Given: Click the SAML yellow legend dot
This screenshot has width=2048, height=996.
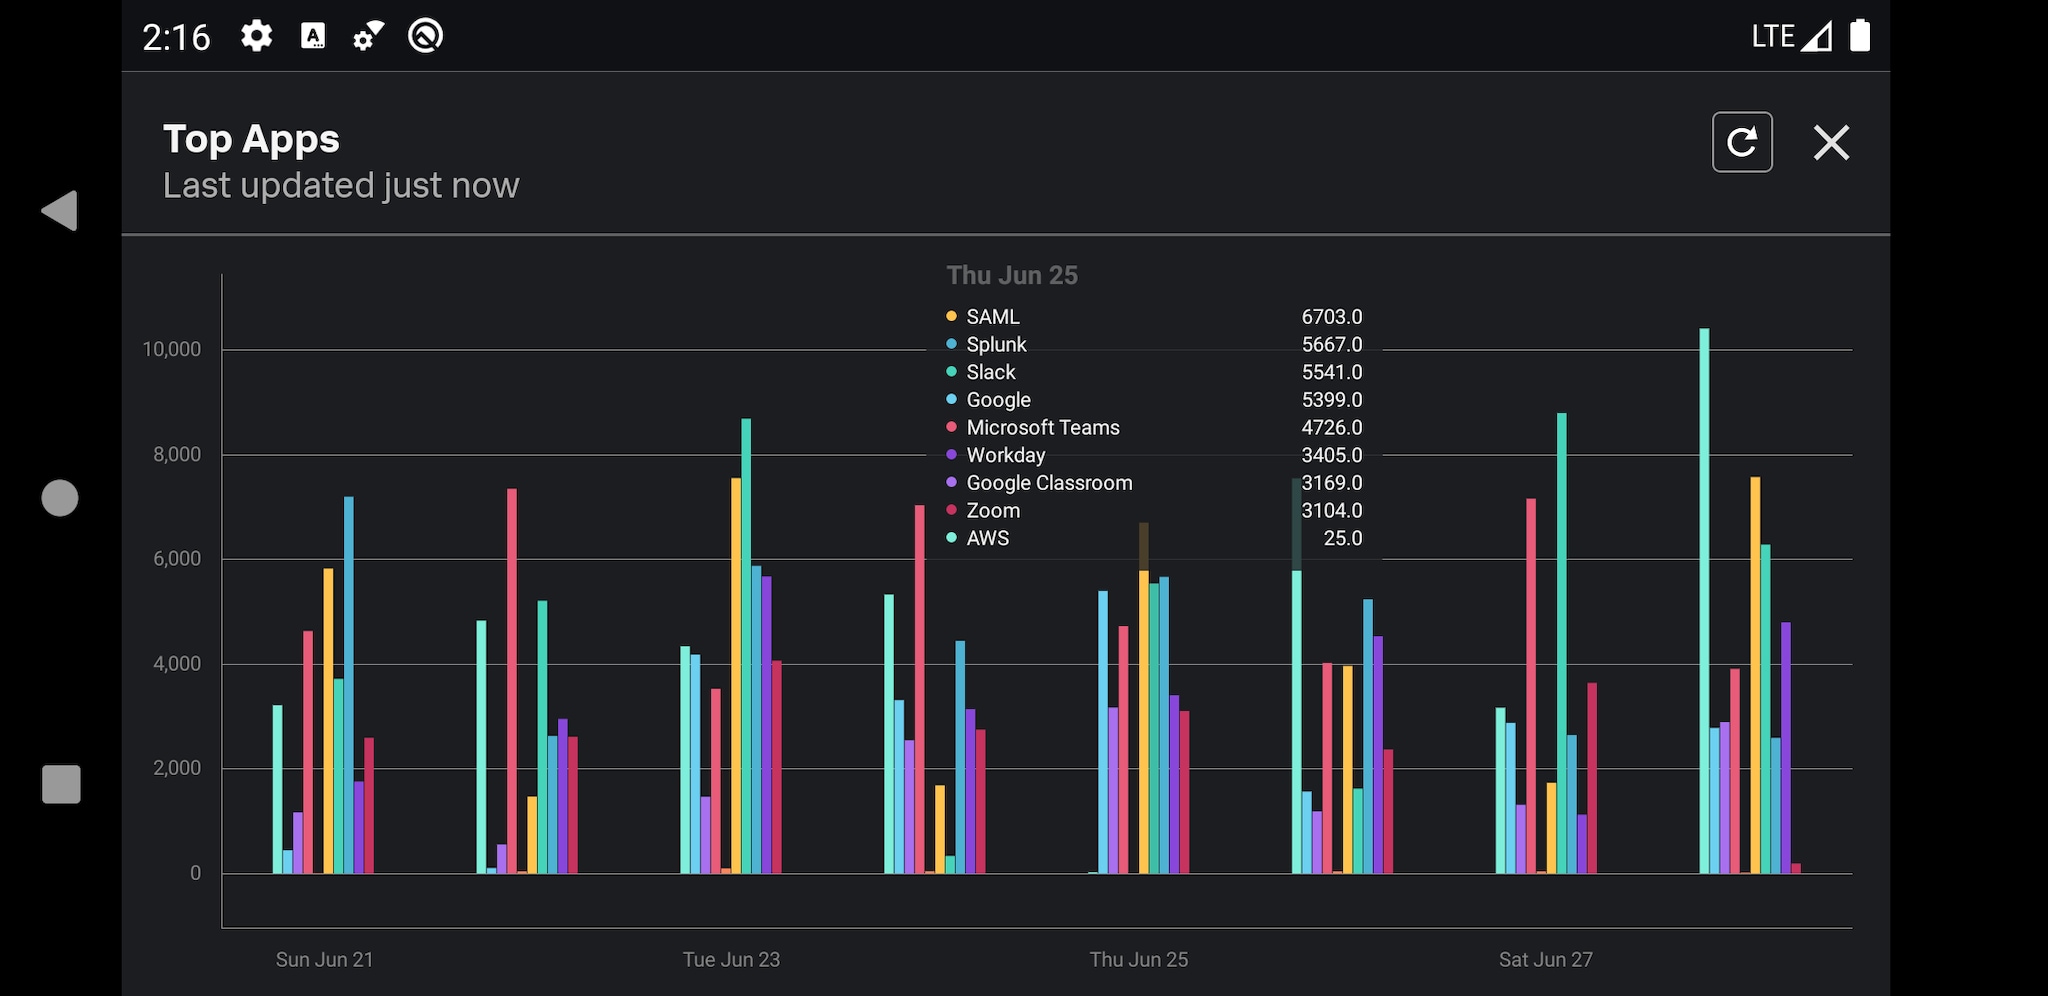Looking at the screenshot, I should point(951,316).
